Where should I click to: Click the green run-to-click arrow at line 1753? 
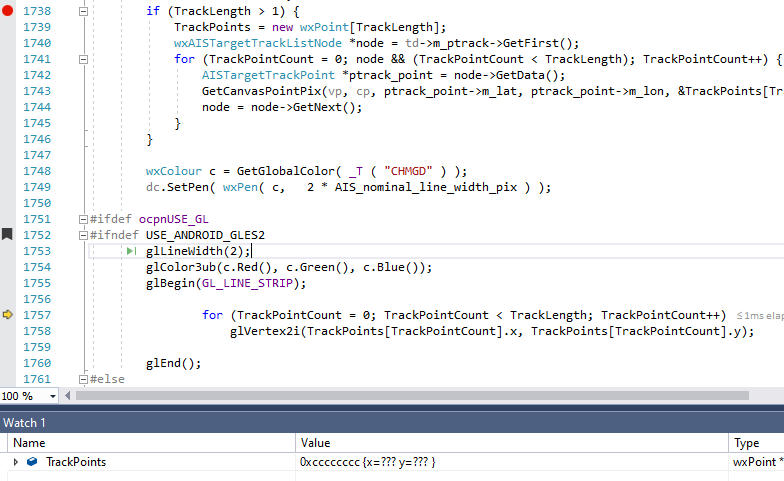[x=132, y=251]
